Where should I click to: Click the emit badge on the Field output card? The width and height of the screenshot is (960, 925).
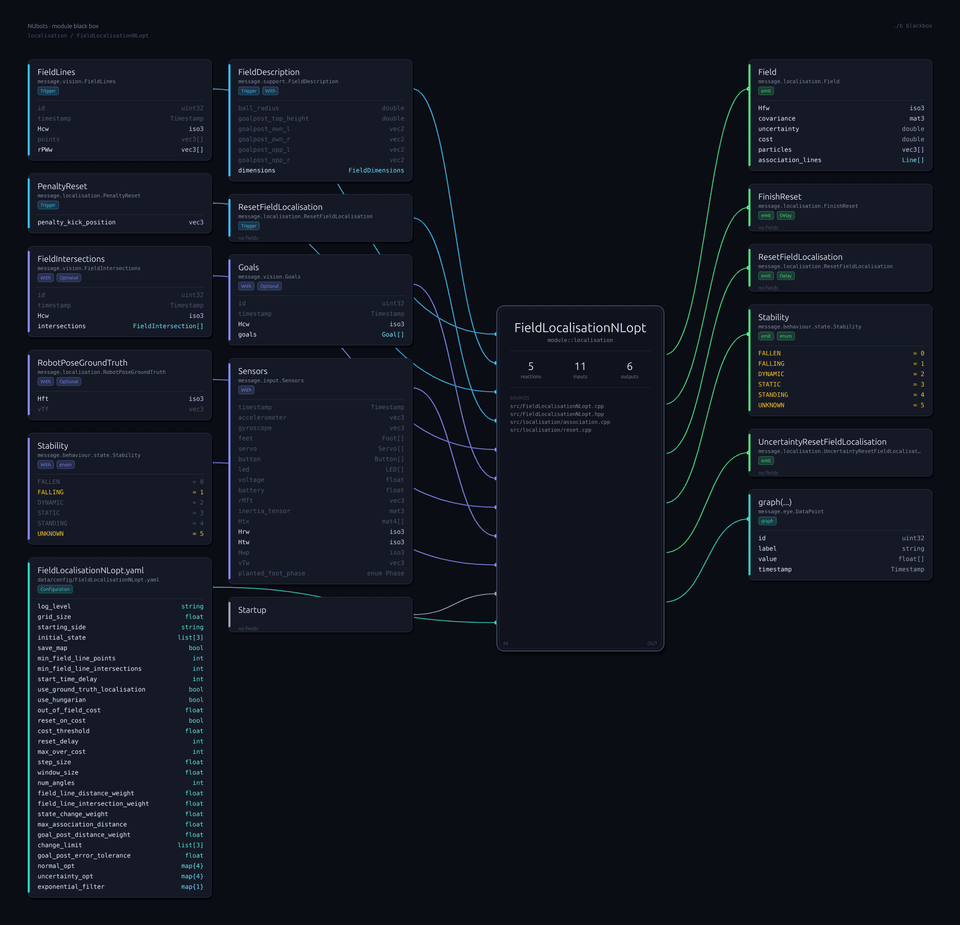coord(766,91)
